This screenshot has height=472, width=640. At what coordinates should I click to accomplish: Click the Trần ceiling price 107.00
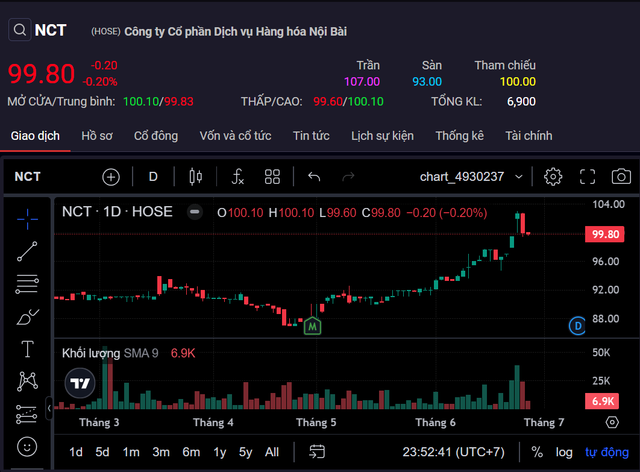(362, 82)
